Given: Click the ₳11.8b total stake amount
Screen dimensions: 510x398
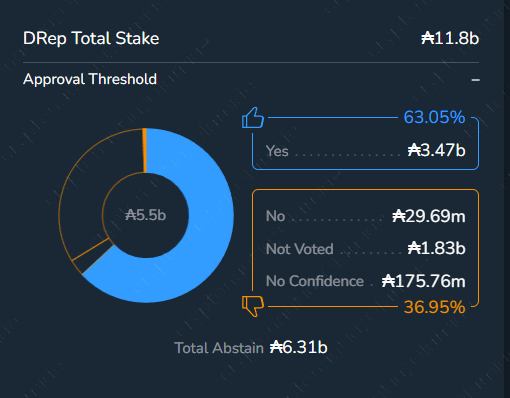Looking at the screenshot, I should (450, 38).
